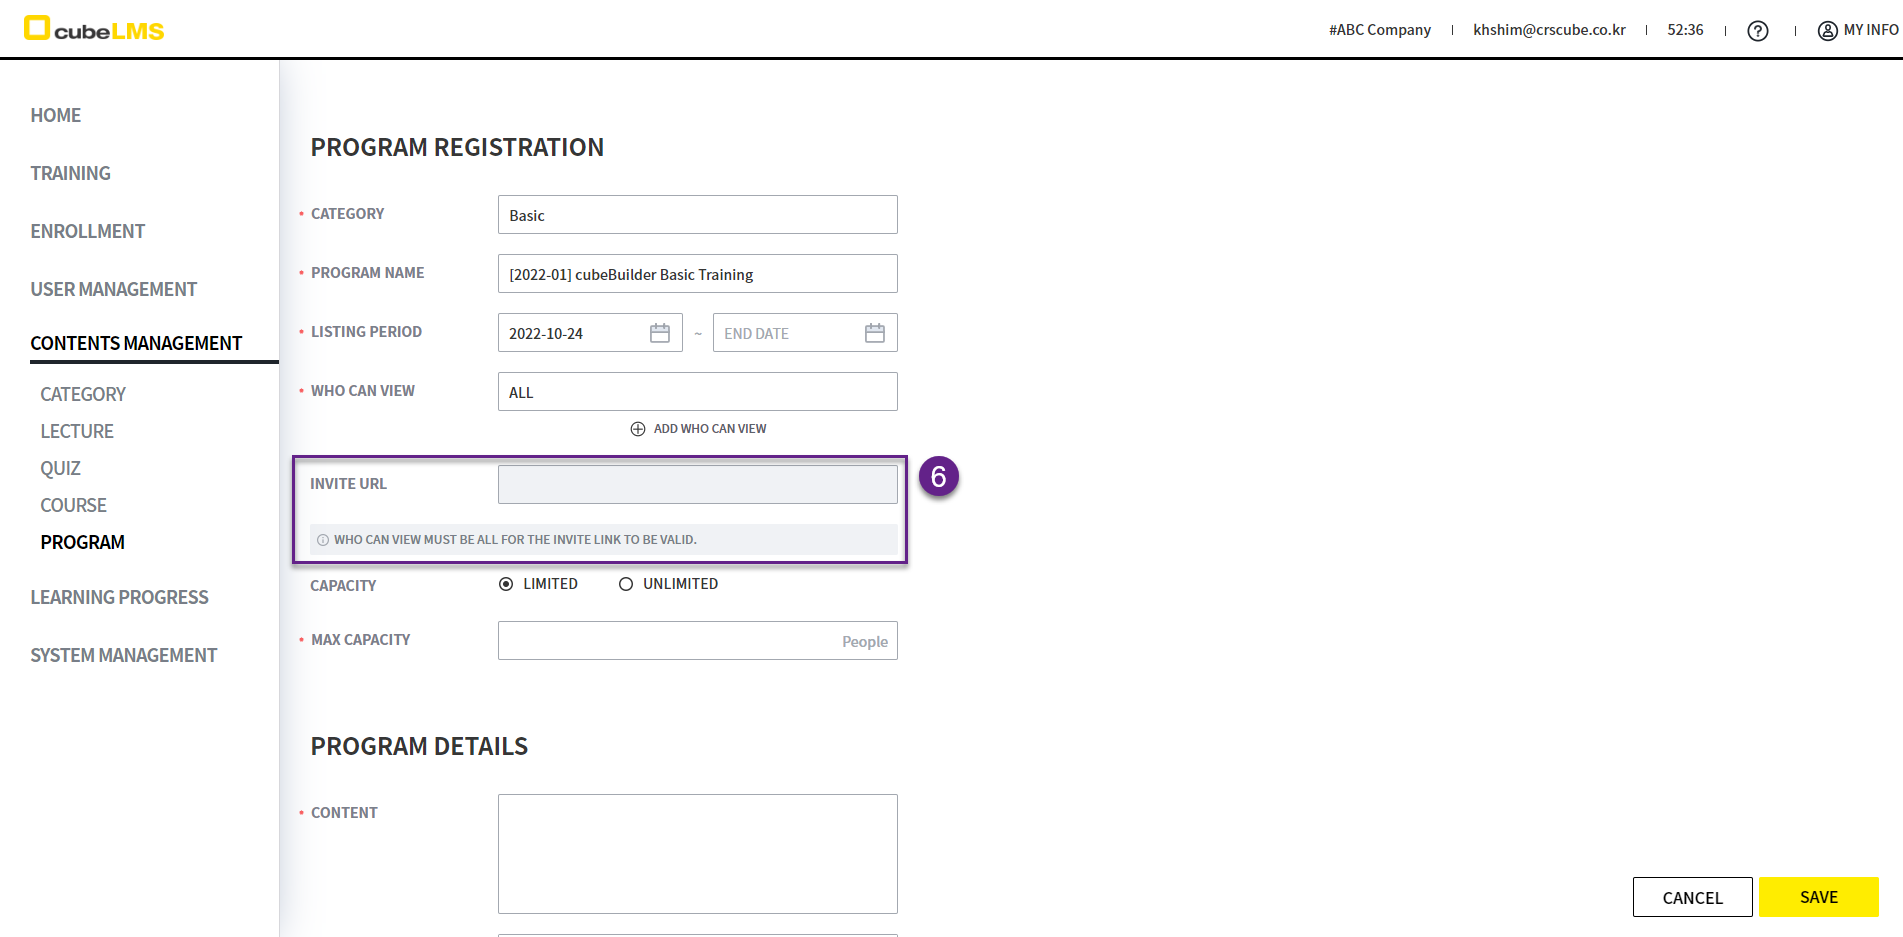Open the help question mark icon
This screenshot has width=1903, height=937.
[1757, 31]
